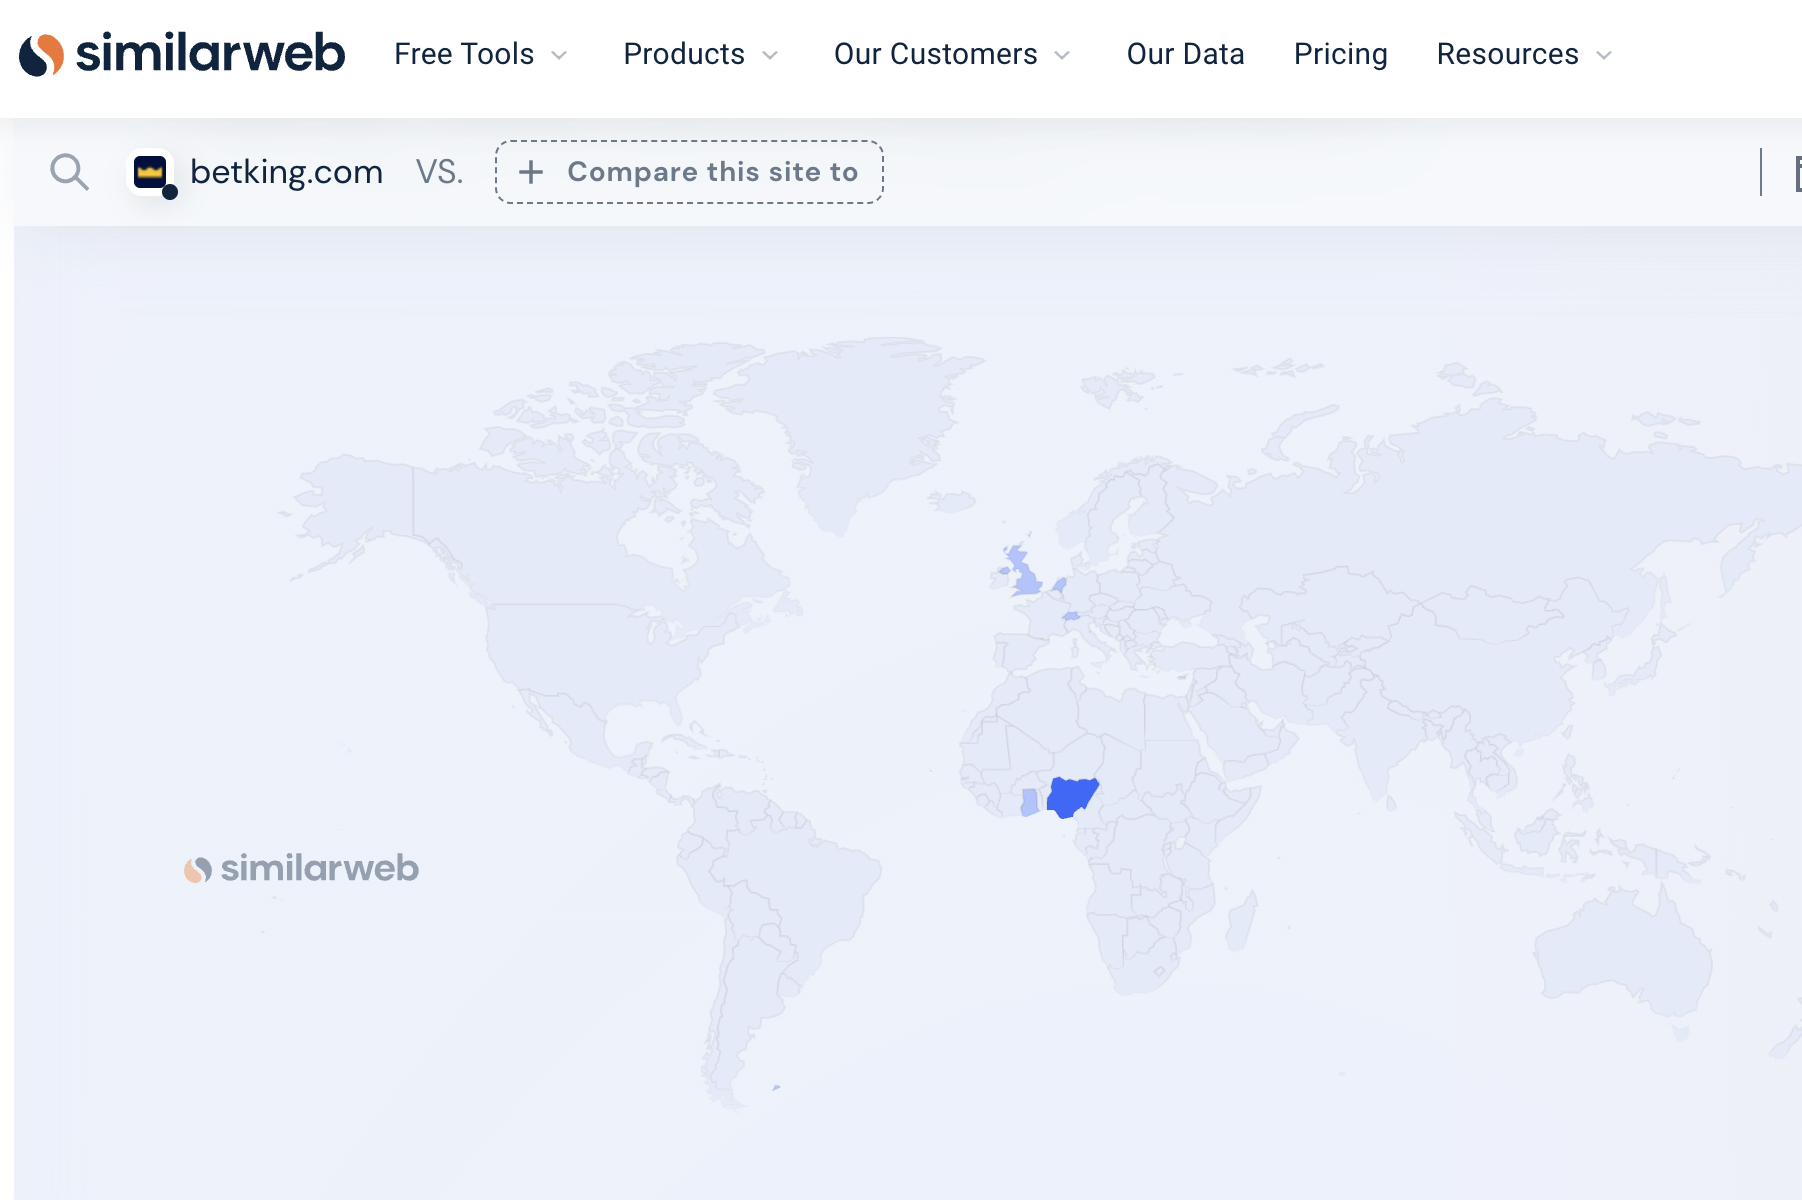Expand the Free Tools chevron
This screenshot has height=1200, width=1802.
(x=560, y=55)
